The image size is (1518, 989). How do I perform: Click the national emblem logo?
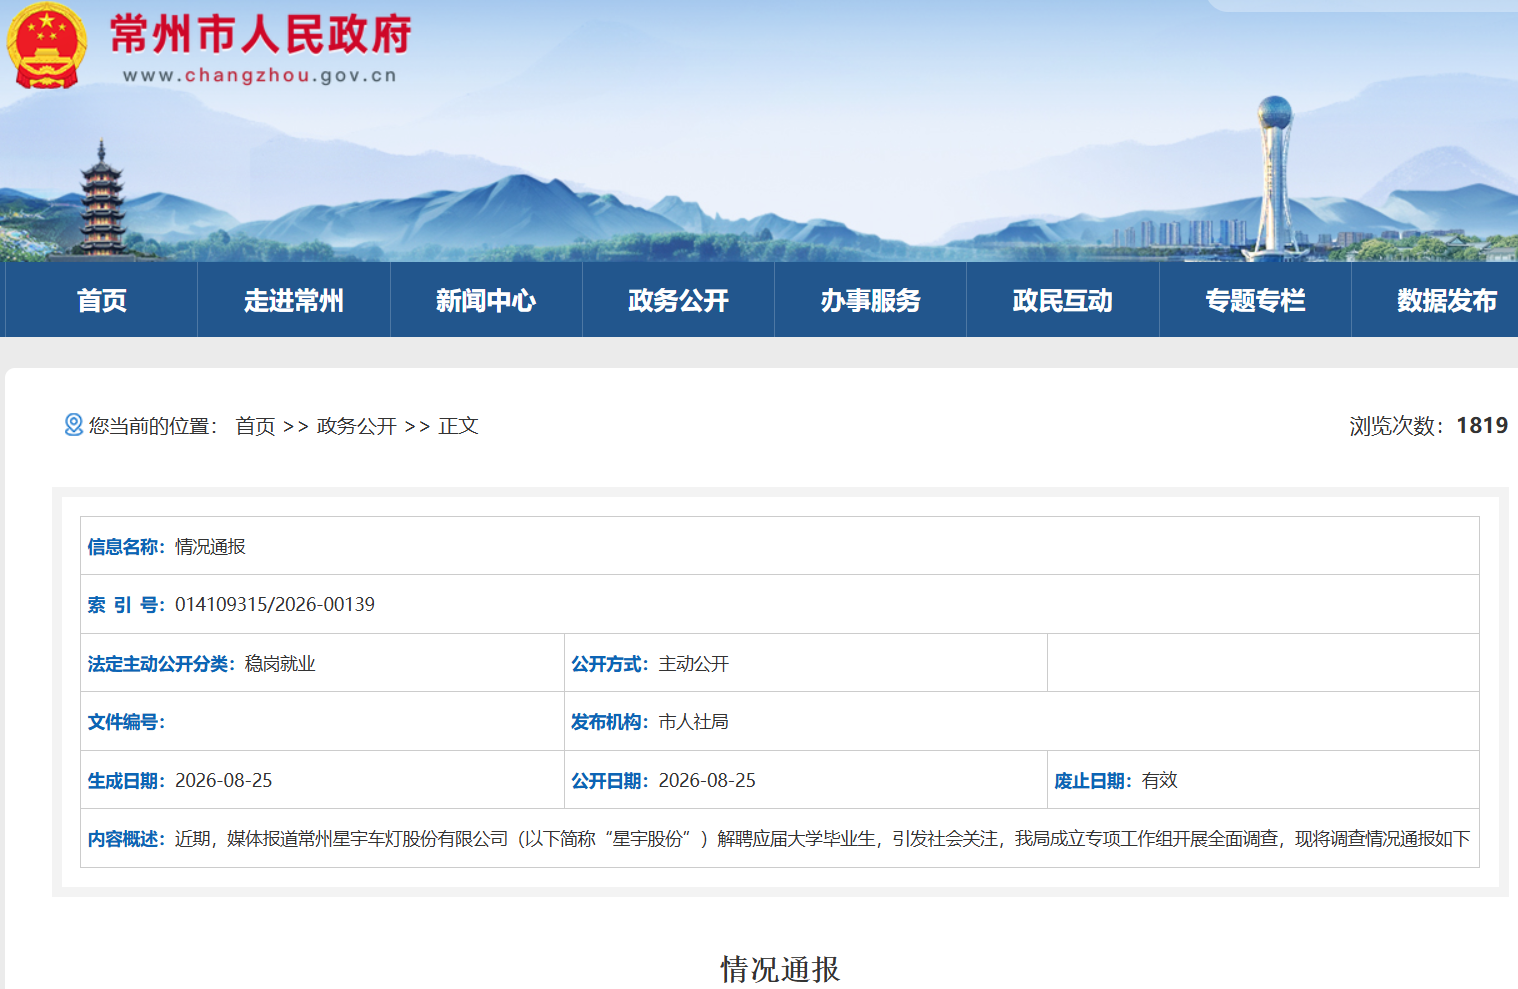pos(45,45)
